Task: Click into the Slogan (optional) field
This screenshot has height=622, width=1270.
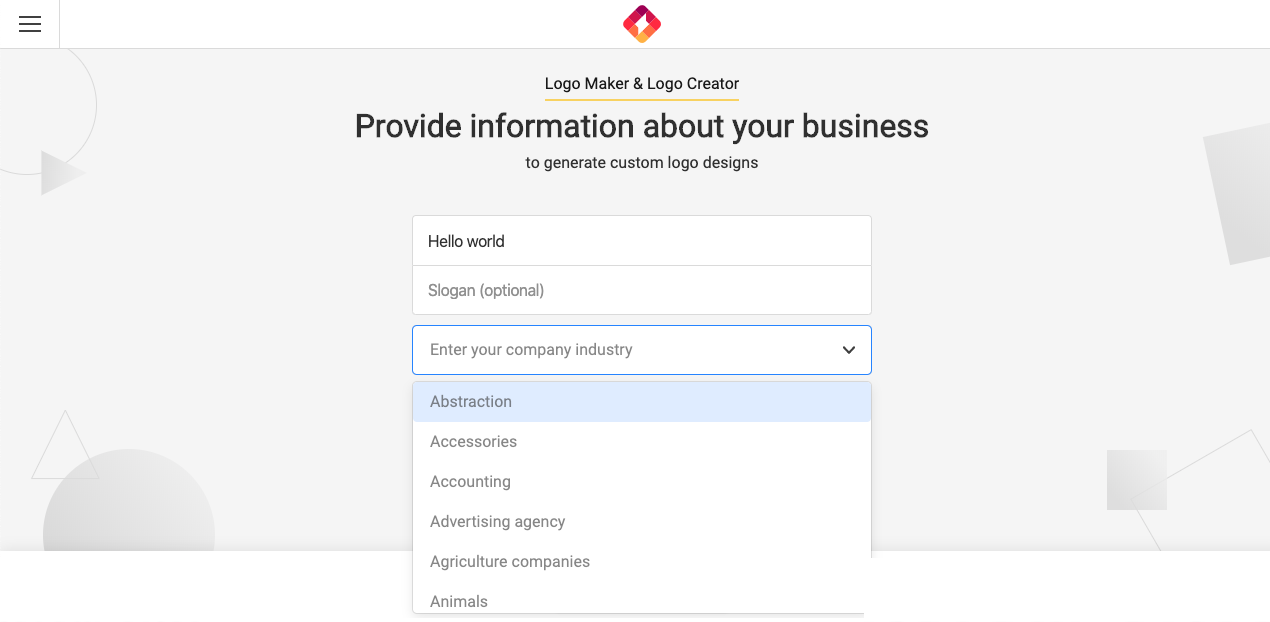Action: click(x=642, y=290)
